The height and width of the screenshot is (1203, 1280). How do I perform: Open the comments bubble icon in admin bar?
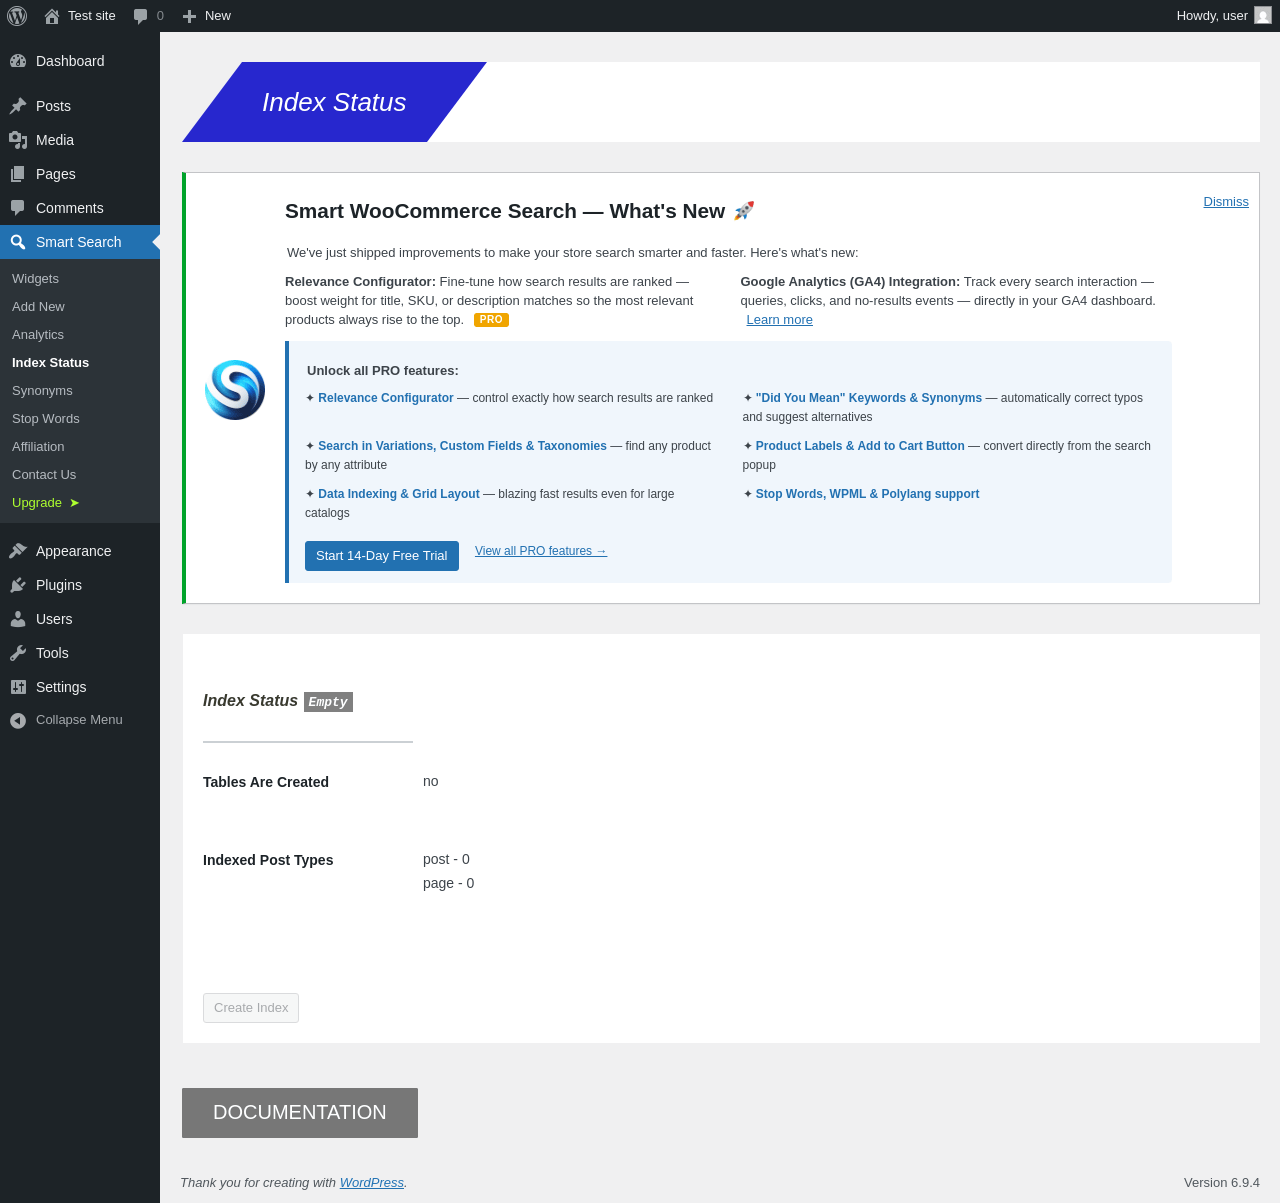pyautogui.click(x=141, y=16)
